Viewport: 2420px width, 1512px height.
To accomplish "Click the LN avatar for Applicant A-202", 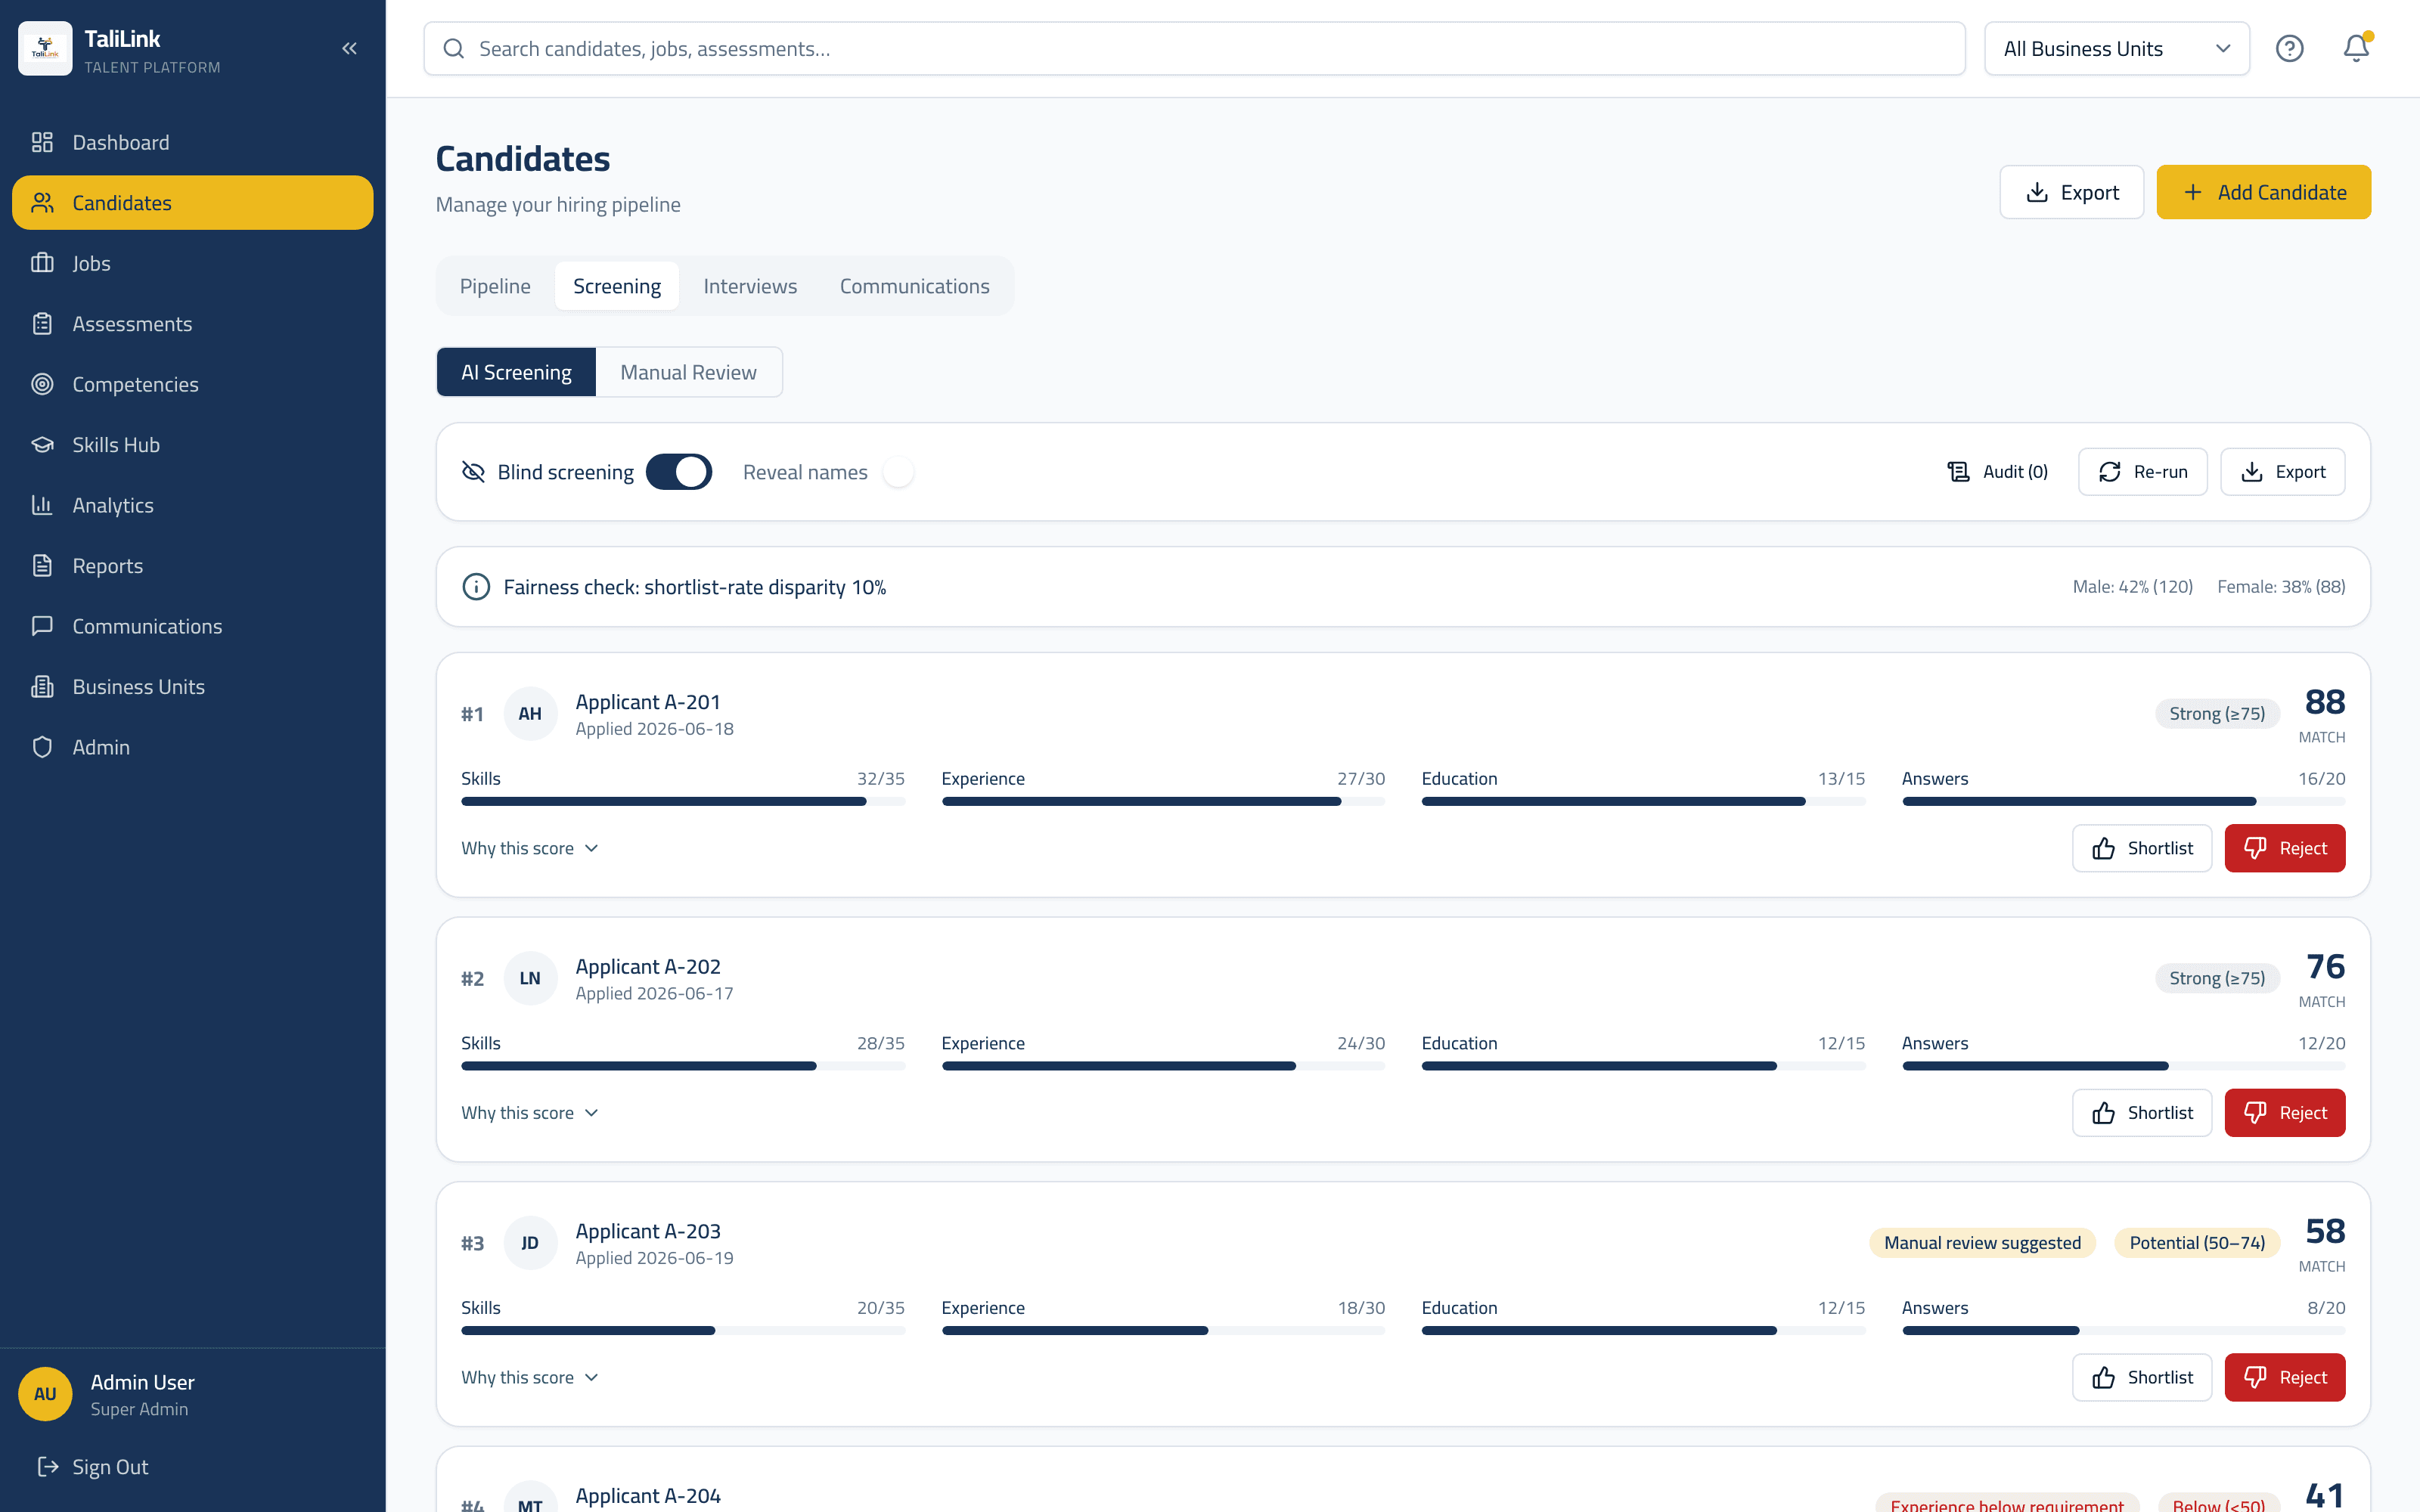I will click(x=530, y=978).
